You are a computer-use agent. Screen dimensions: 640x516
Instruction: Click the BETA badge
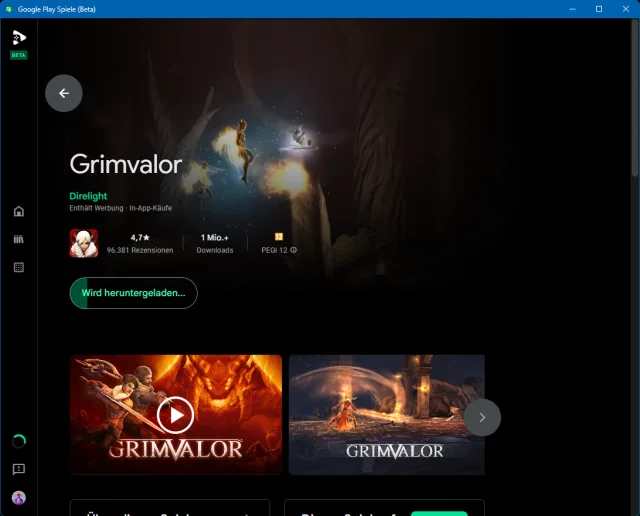point(19,55)
